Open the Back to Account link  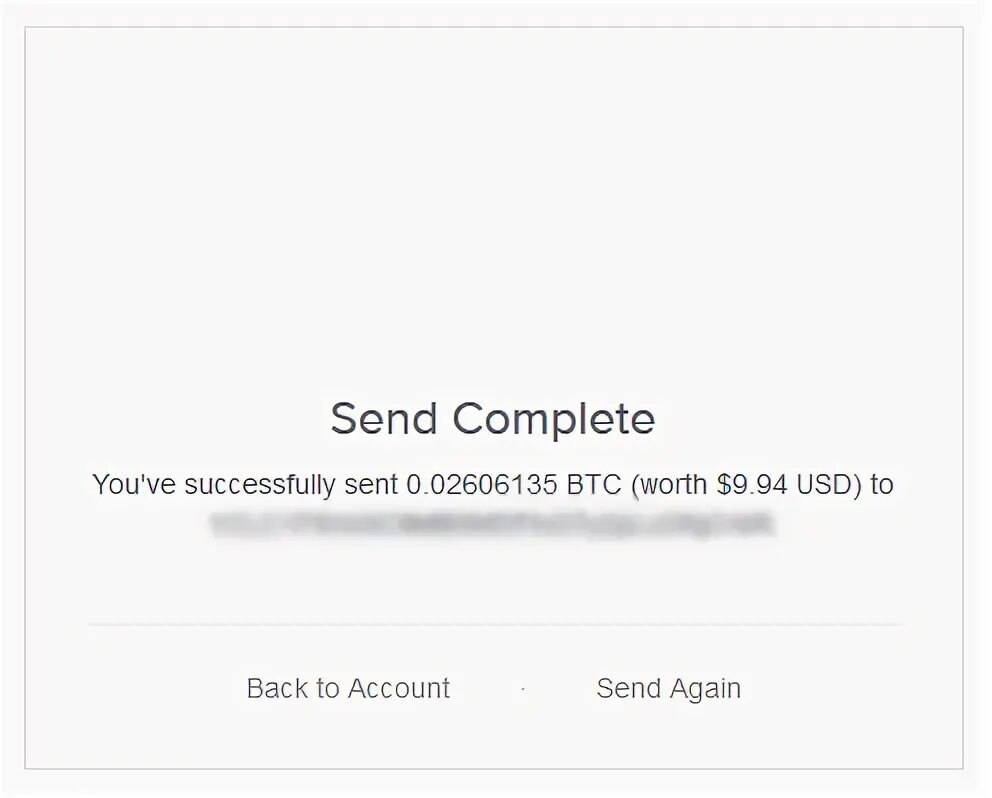tap(348, 689)
